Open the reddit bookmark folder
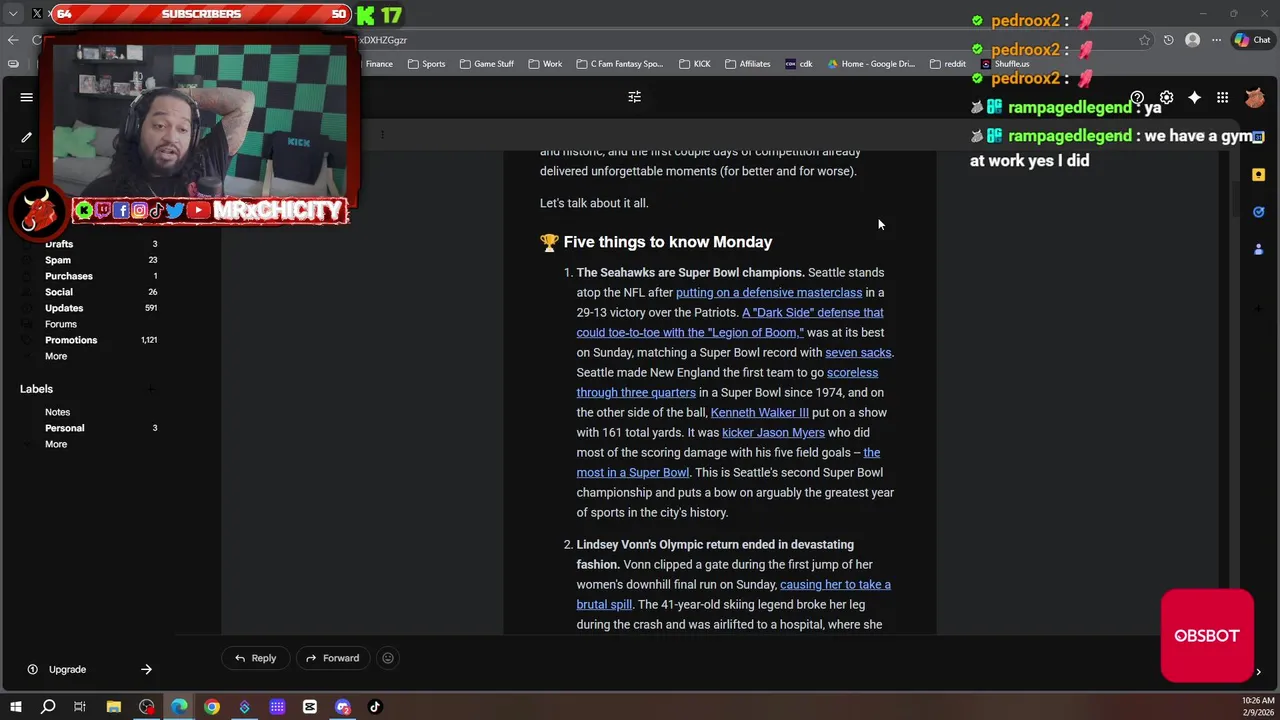 (948, 64)
